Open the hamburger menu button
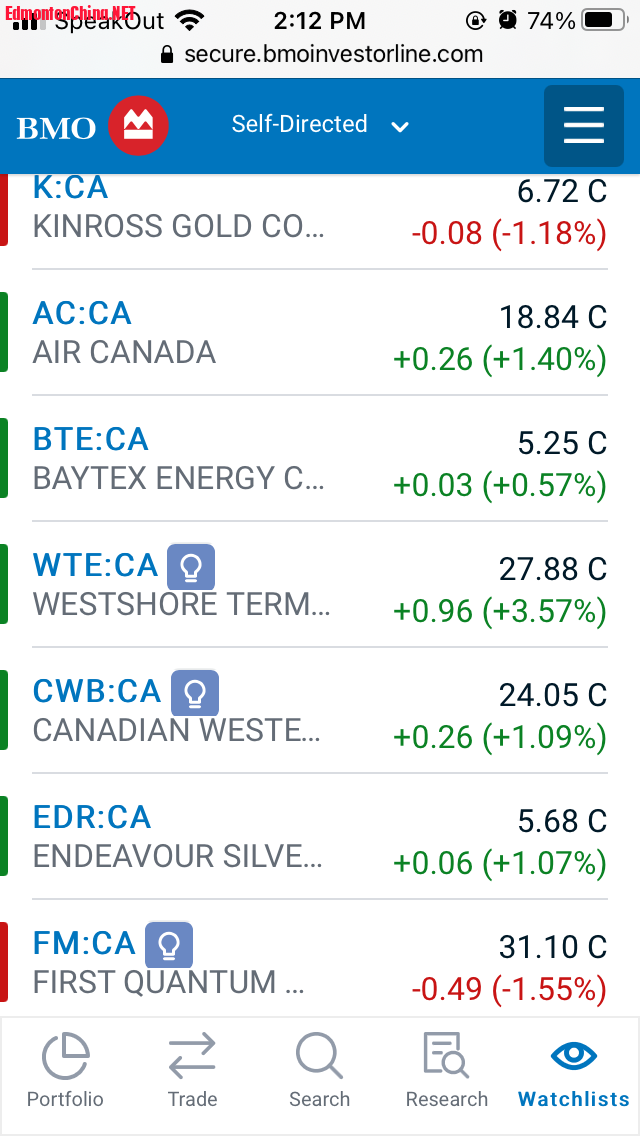Screen dimensions: 640x1136 coord(584,126)
